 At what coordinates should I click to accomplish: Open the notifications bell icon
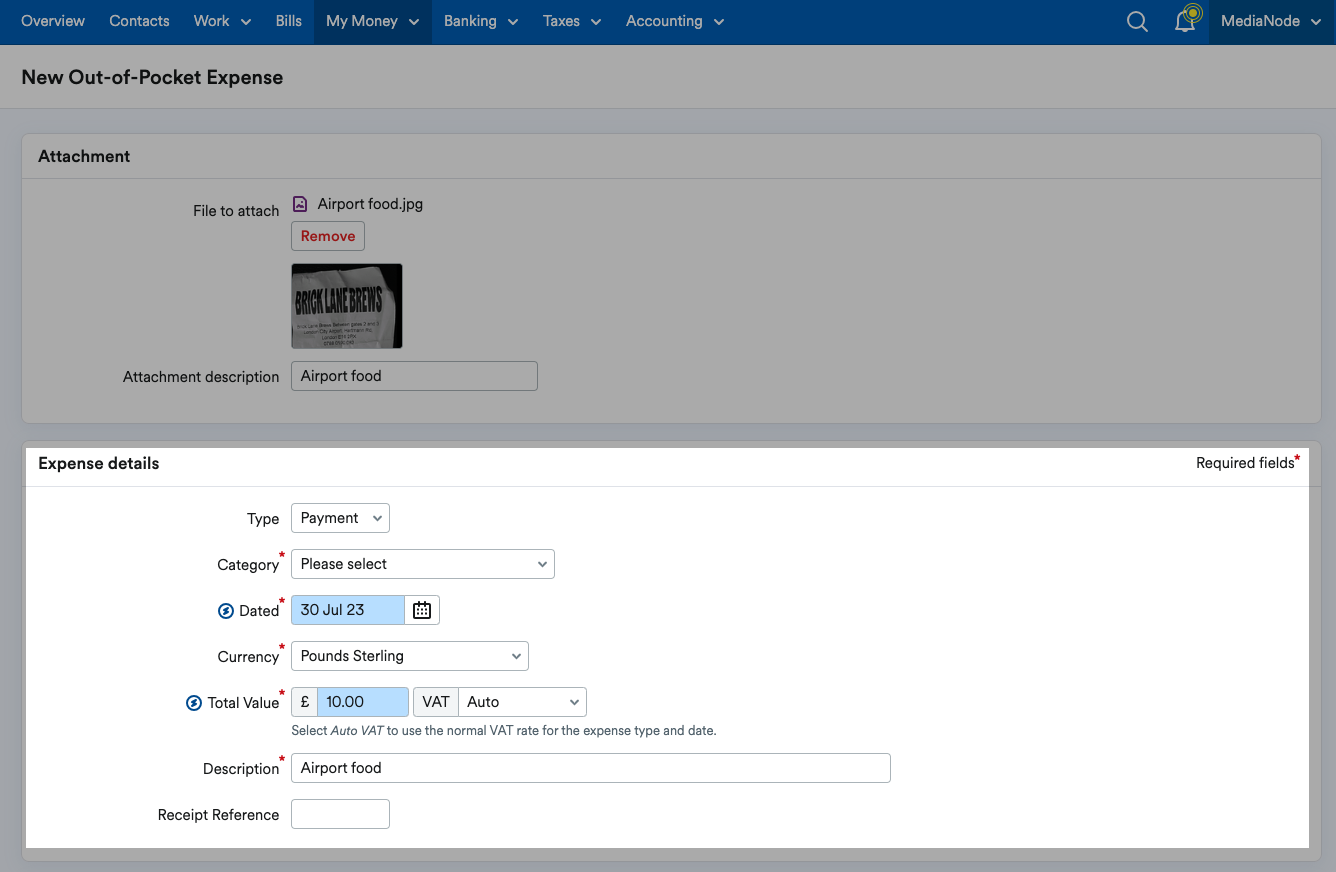click(1186, 21)
